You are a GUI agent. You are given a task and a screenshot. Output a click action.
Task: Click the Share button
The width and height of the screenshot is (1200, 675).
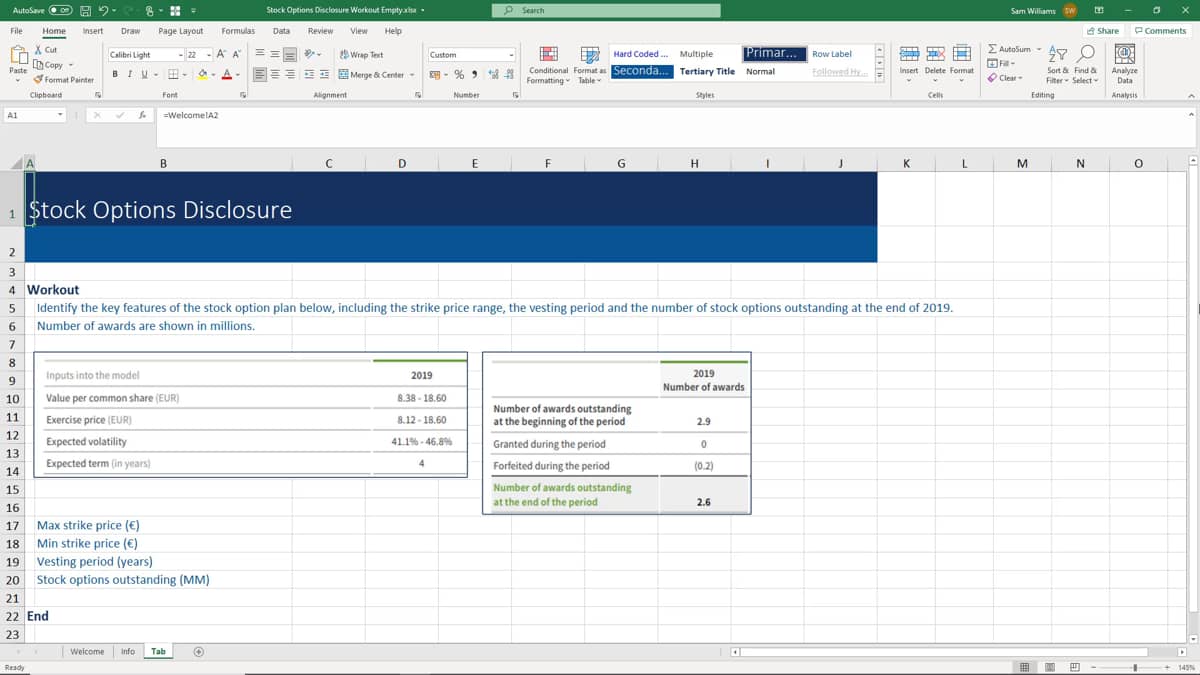tap(1103, 31)
